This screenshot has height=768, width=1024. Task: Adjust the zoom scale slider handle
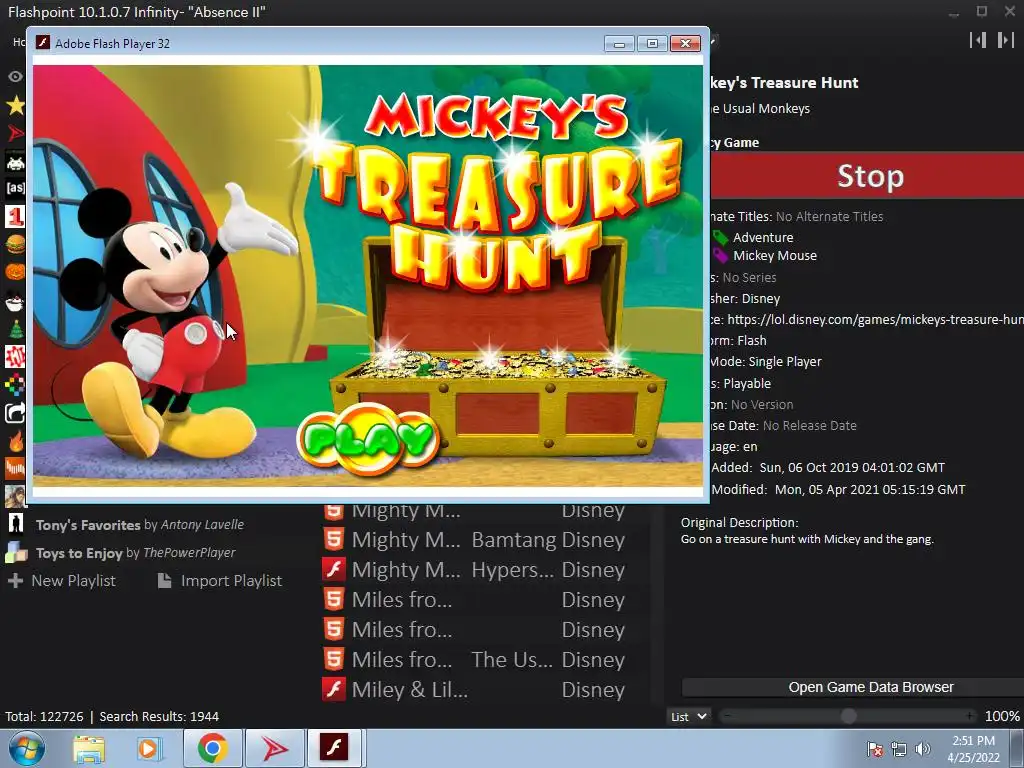pyautogui.click(x=848, y=716)
